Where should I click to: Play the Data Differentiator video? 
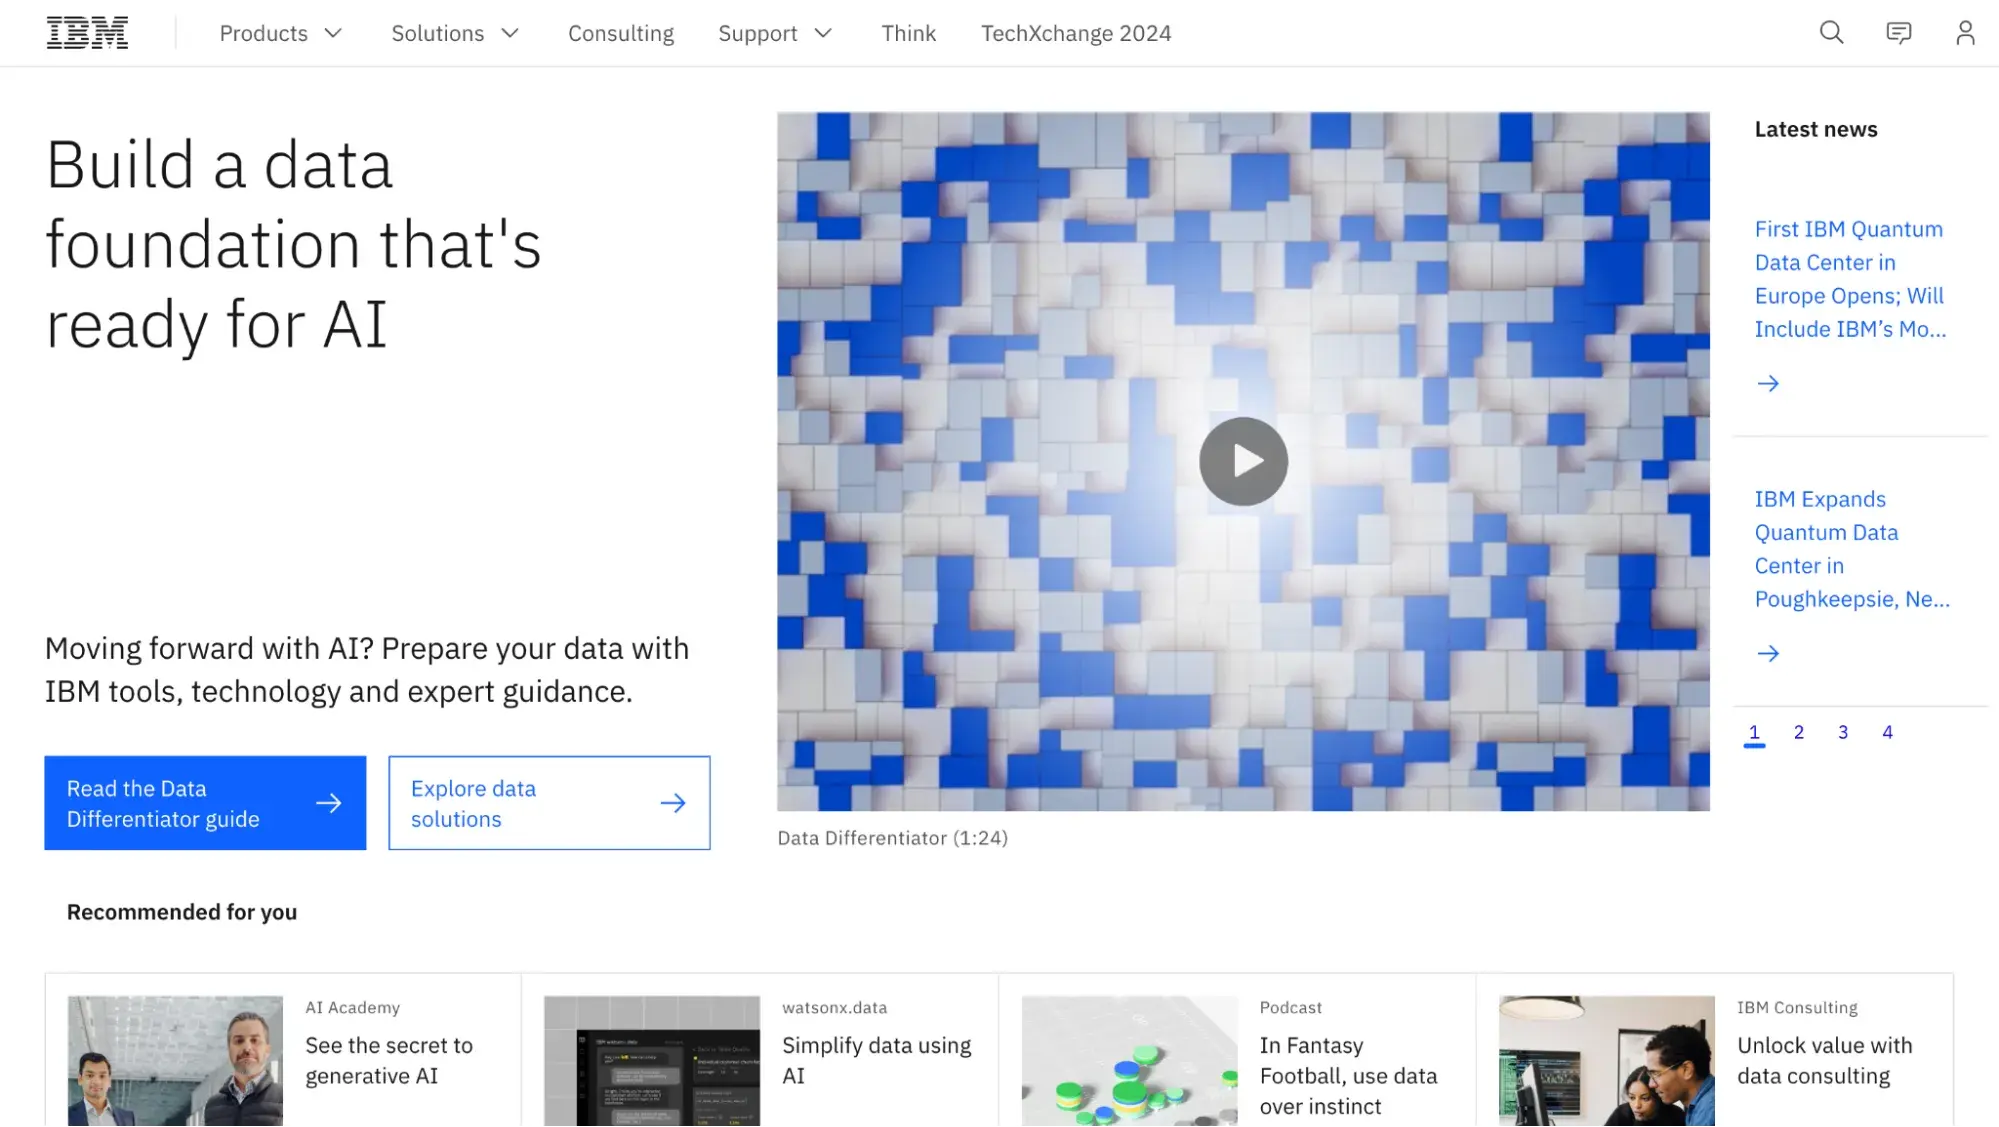1243,460
